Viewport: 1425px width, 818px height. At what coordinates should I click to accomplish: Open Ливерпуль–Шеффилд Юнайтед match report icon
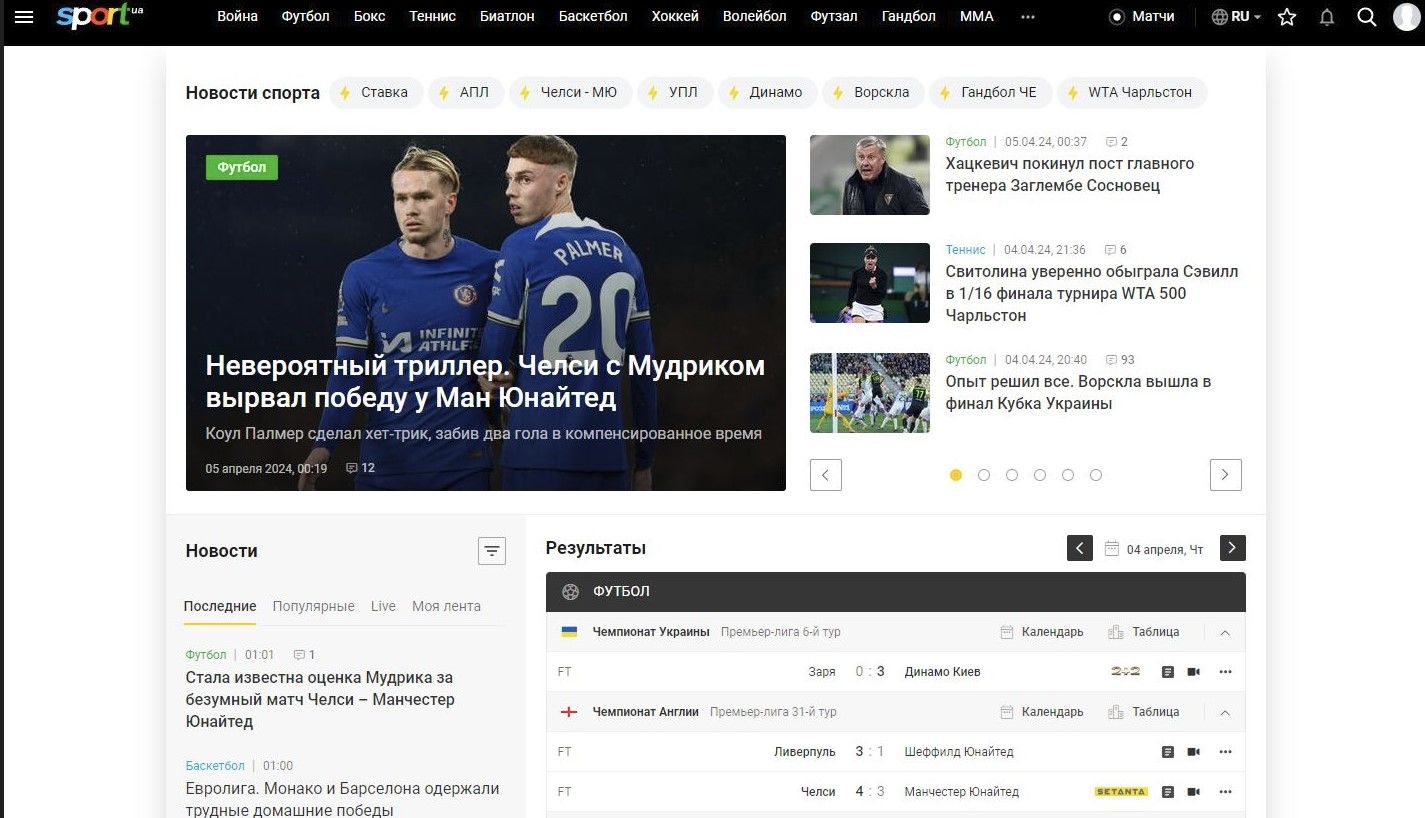[x=1167, y=752]
